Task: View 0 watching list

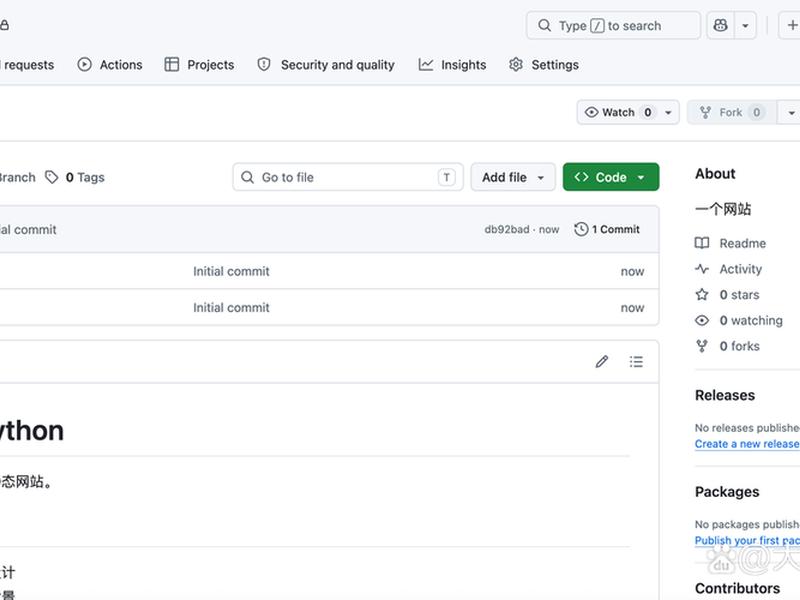Action: tap(751, 320)
